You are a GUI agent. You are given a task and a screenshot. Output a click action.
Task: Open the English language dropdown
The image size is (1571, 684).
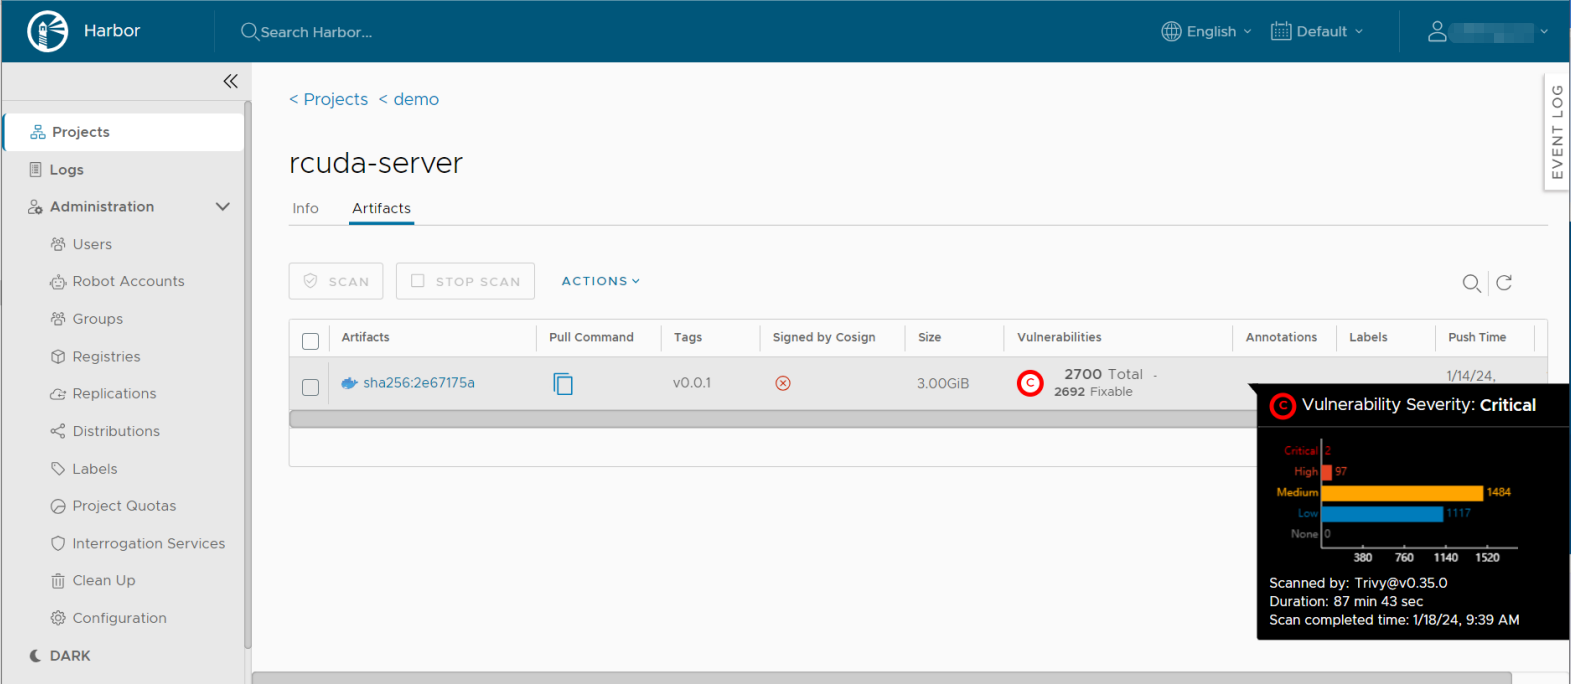pos(1207,32)
